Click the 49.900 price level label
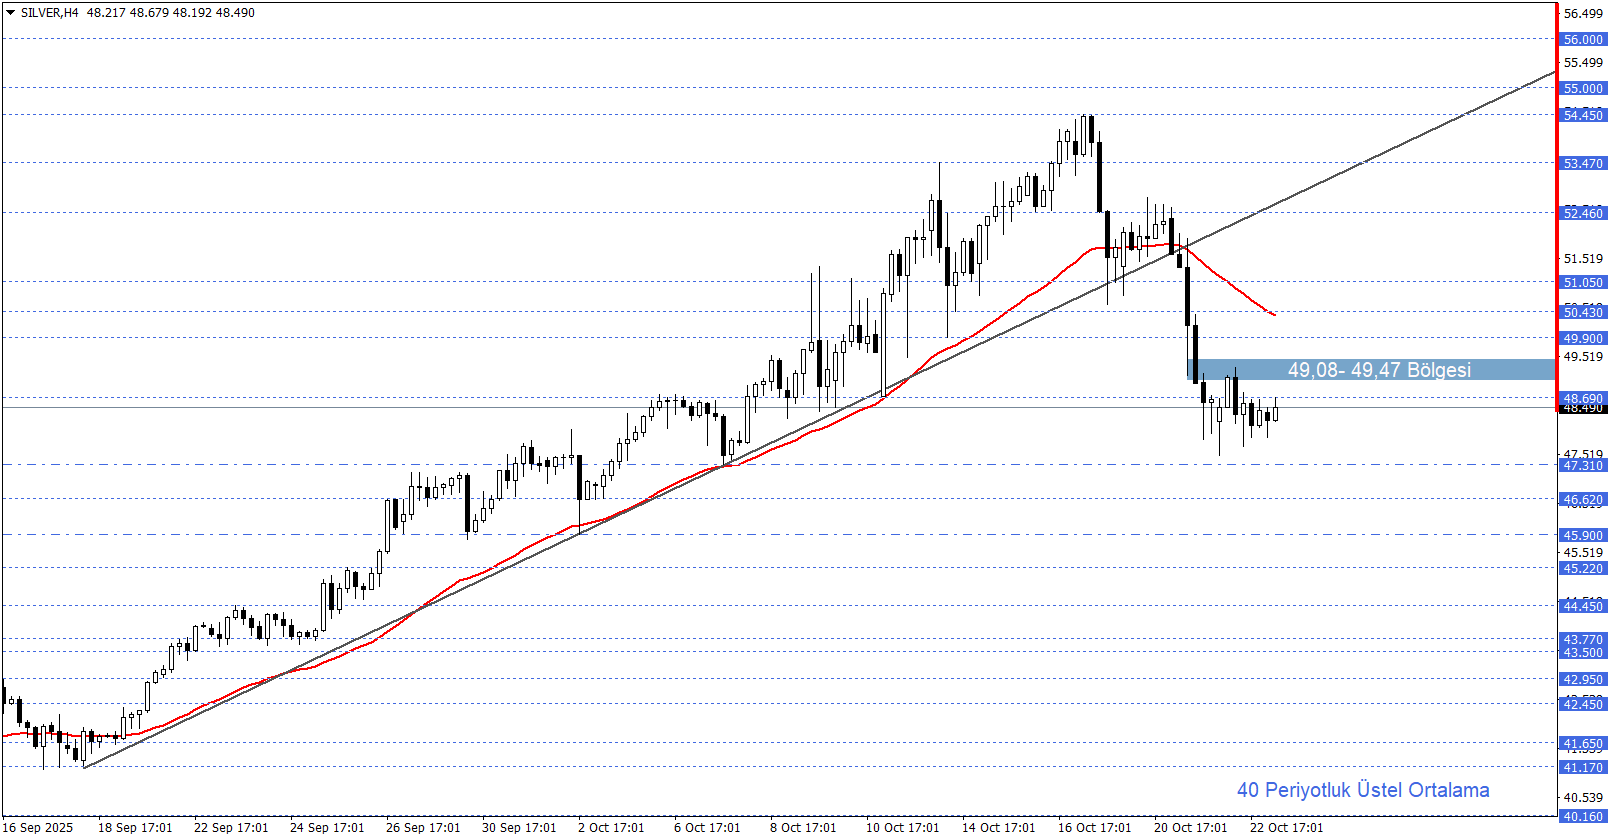This screenshot has width=1614, height=840. click(x=1583, y=339)
